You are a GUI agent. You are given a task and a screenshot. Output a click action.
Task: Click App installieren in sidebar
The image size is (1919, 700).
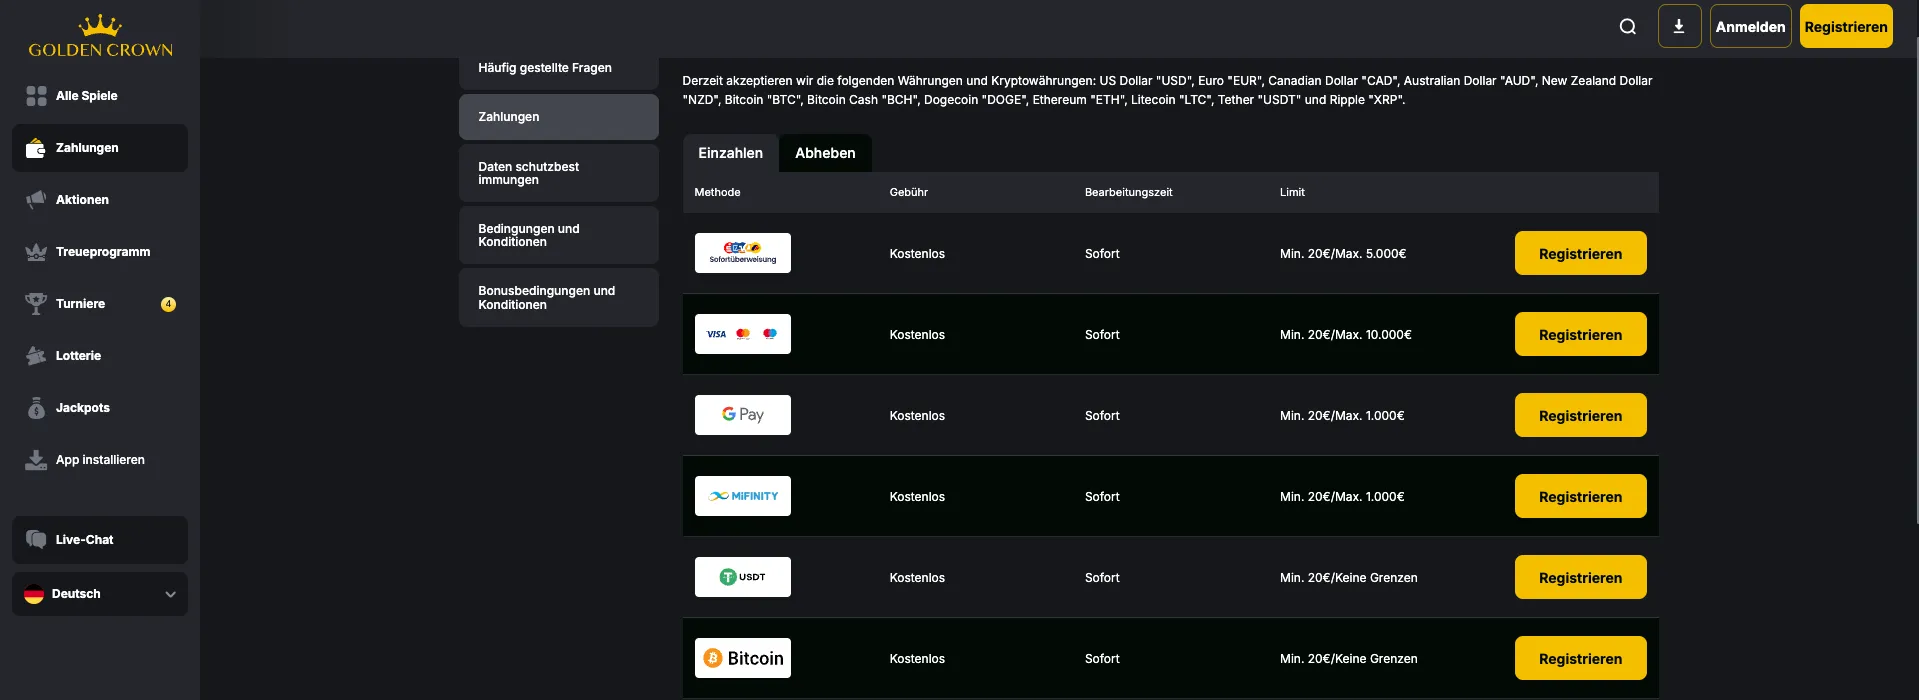tap(99, 460)
